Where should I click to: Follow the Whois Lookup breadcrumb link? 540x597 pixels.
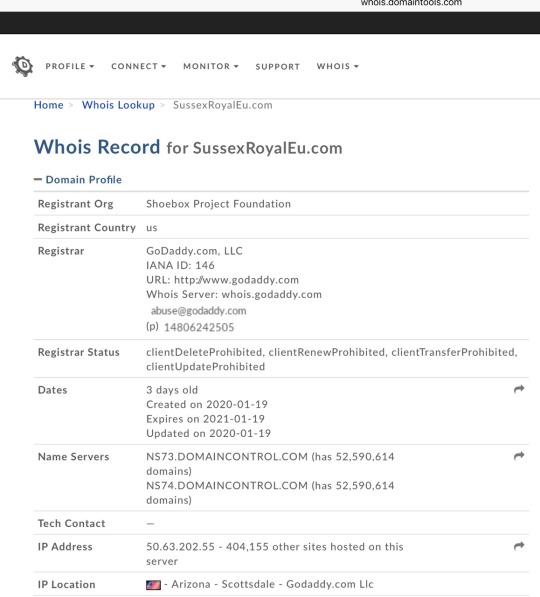(x=118, y=105)
